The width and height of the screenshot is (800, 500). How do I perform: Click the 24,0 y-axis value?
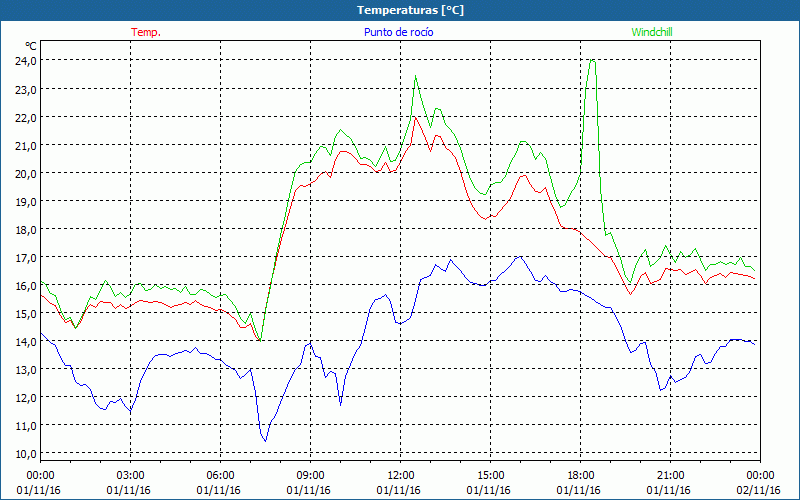point(27,61)
